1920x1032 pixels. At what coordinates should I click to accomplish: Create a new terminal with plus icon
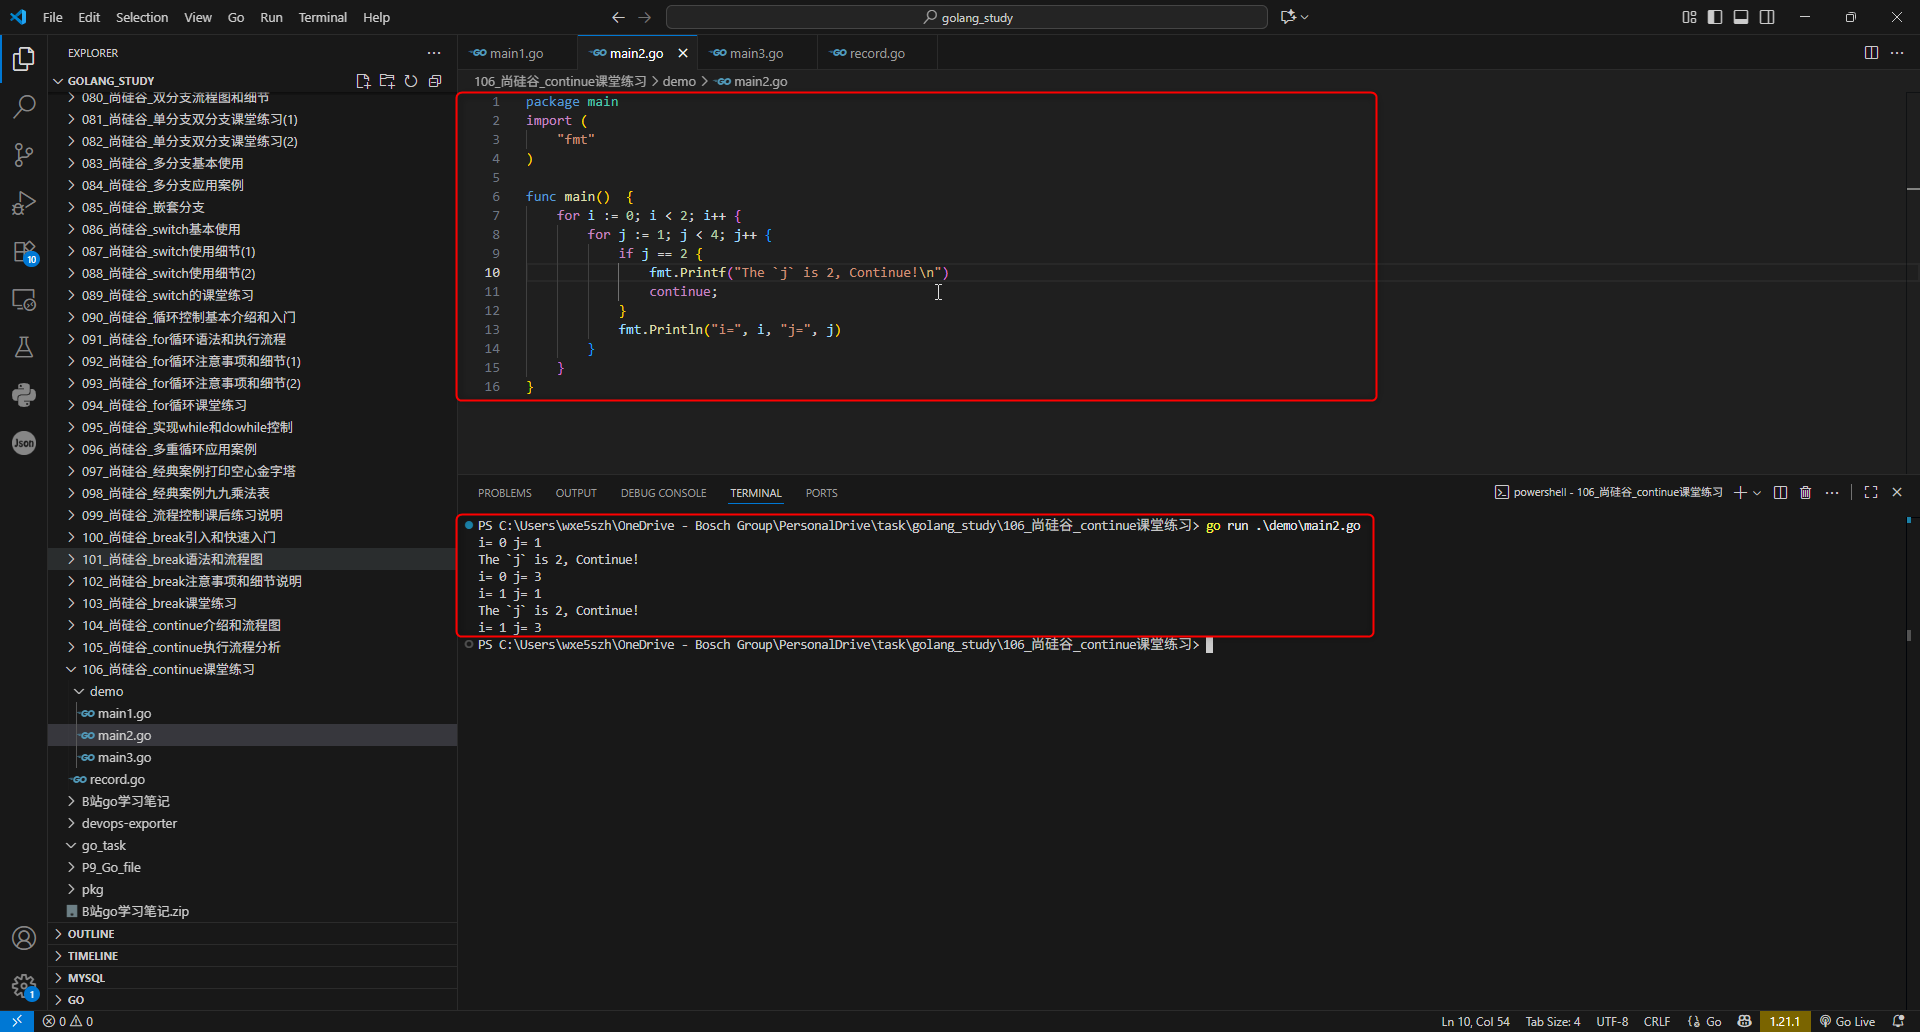pos(1740,492)
